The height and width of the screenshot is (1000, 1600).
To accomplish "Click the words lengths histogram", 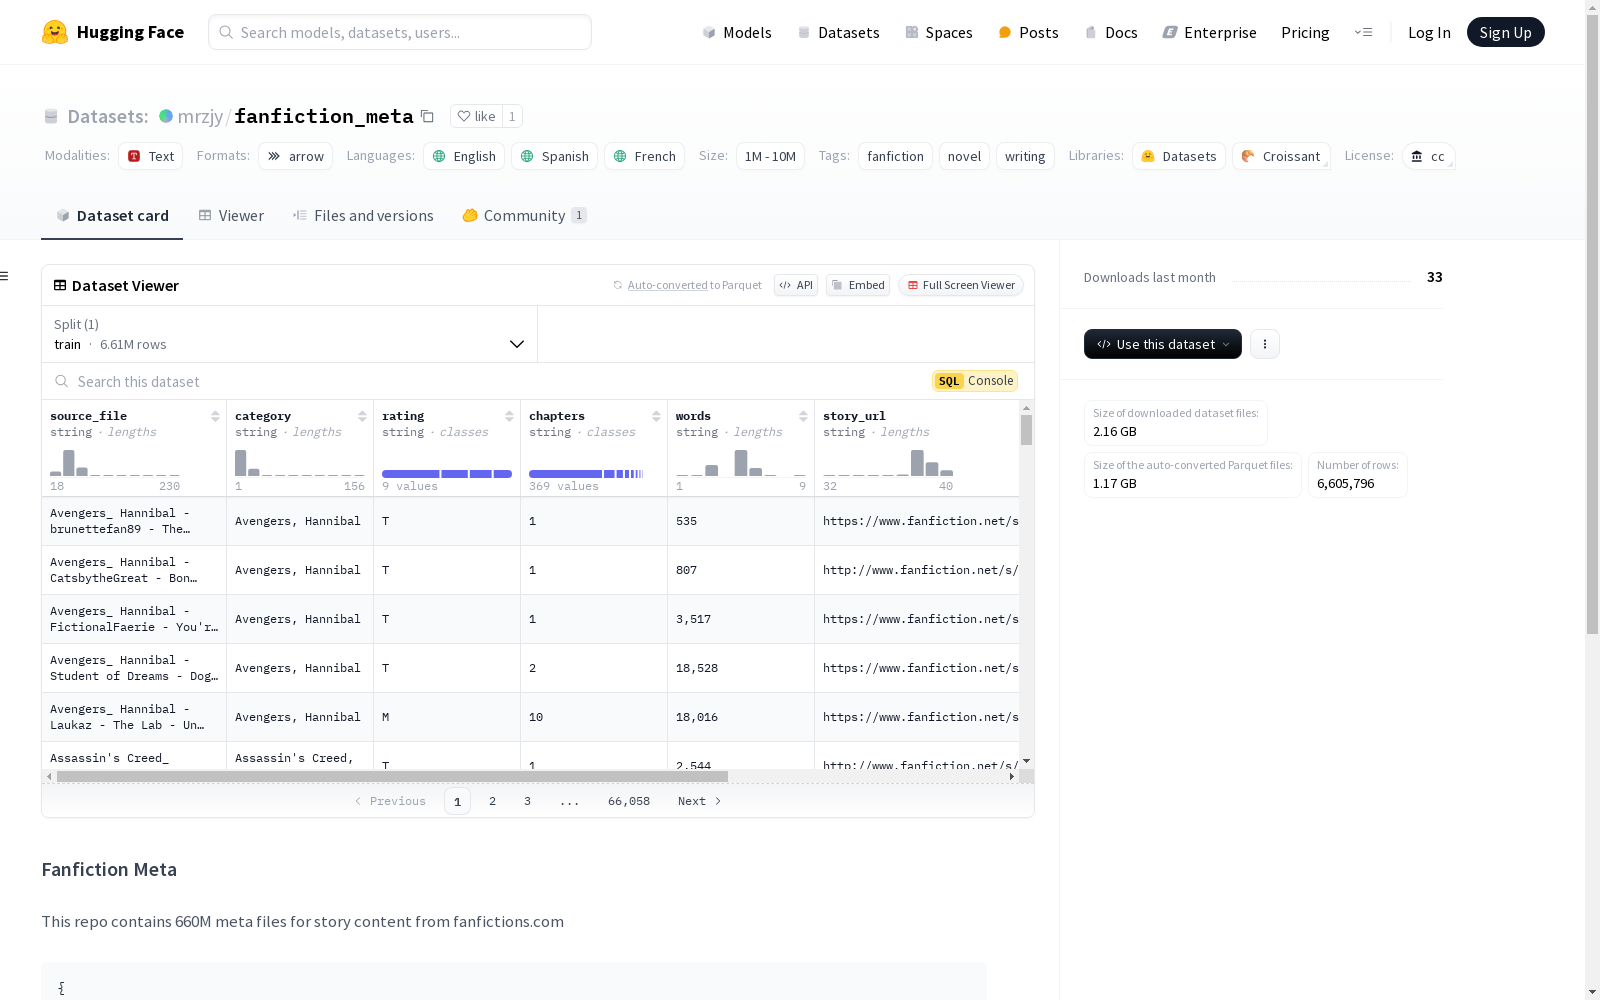I will pos(741,463).
